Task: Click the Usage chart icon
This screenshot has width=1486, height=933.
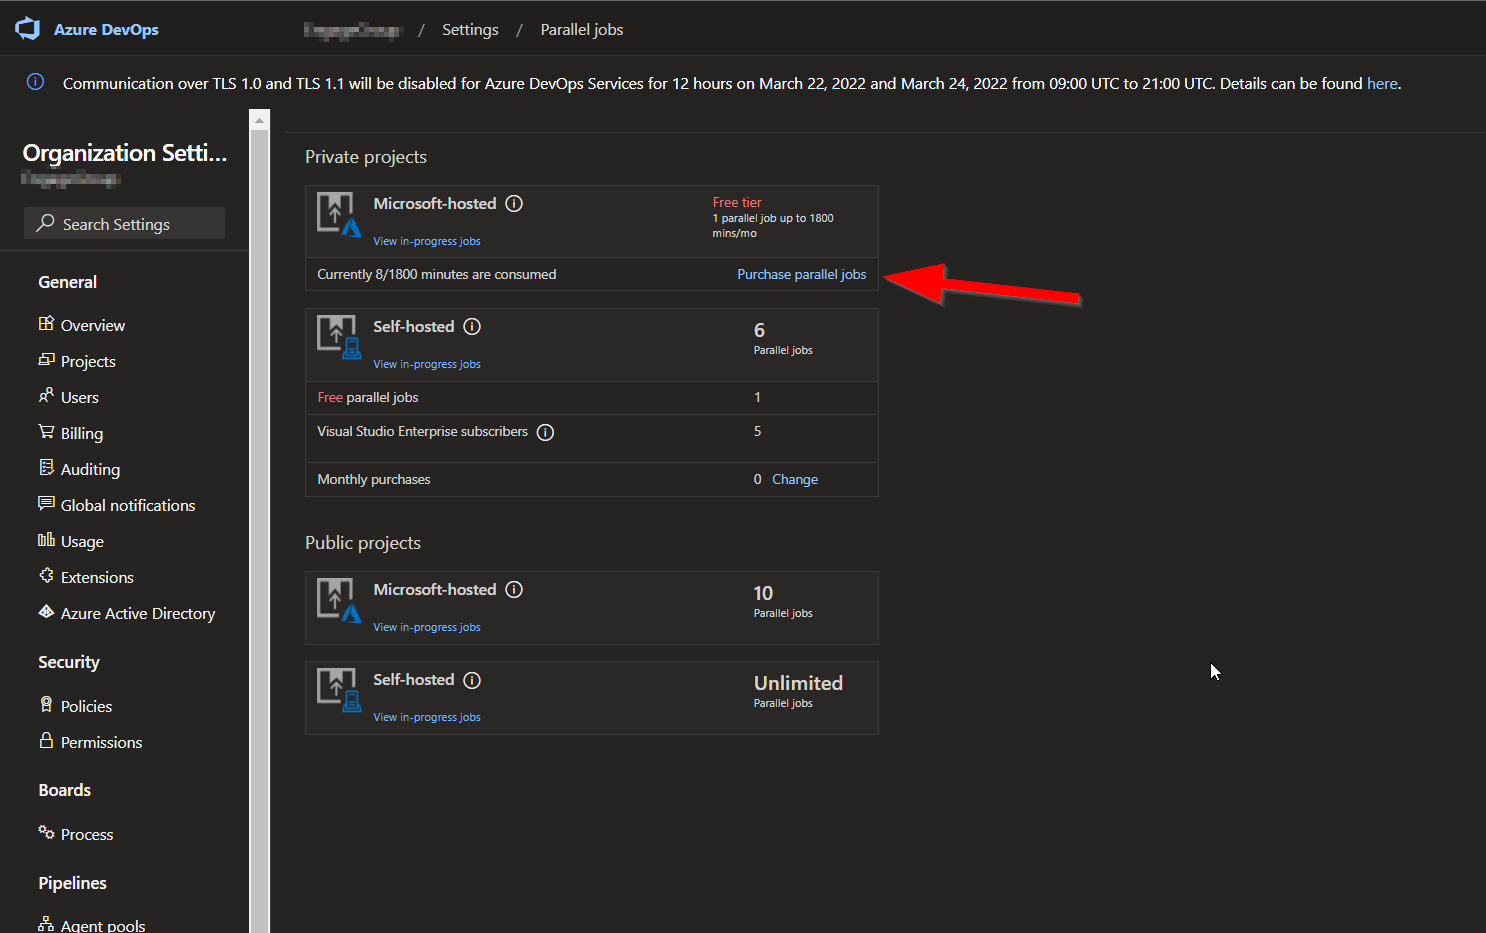Action: tap(46, 539)
